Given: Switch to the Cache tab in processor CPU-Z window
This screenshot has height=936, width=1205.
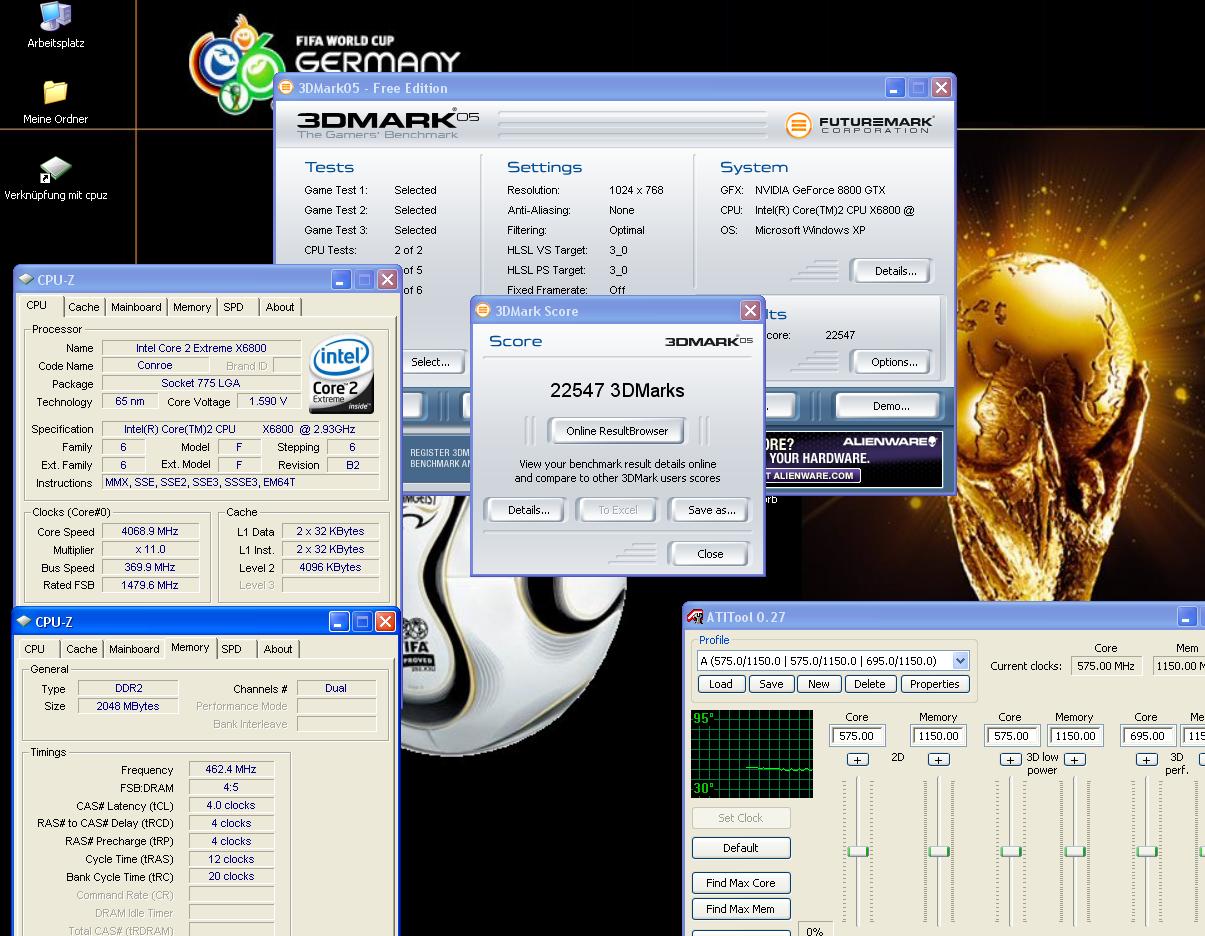Looking at the screenshot, I should (x=84, y=307).
